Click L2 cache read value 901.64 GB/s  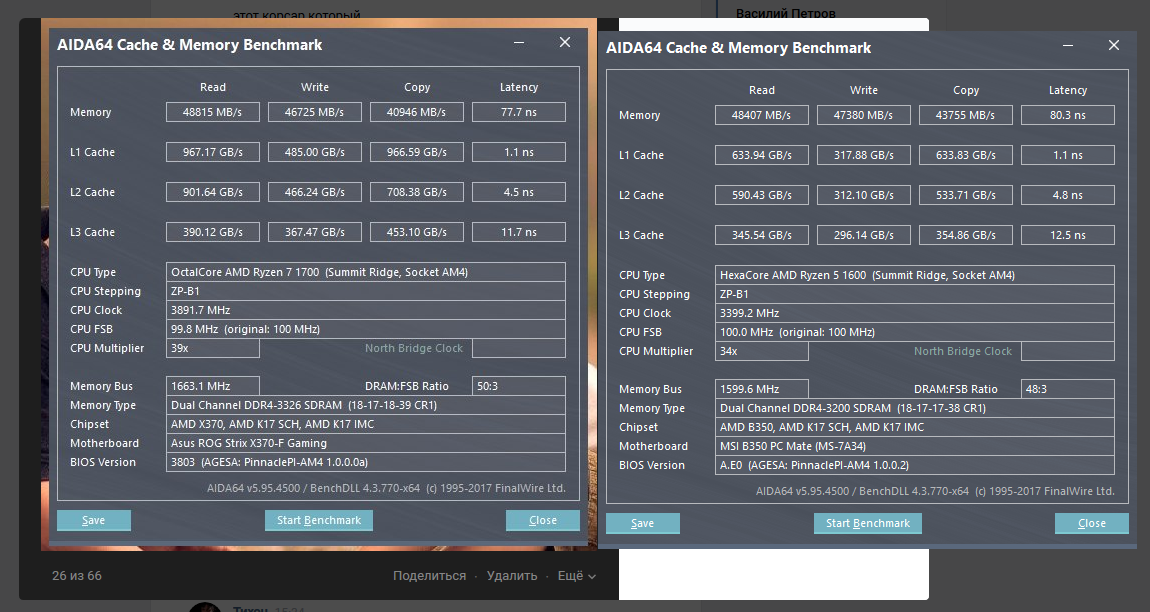(213, 192)
